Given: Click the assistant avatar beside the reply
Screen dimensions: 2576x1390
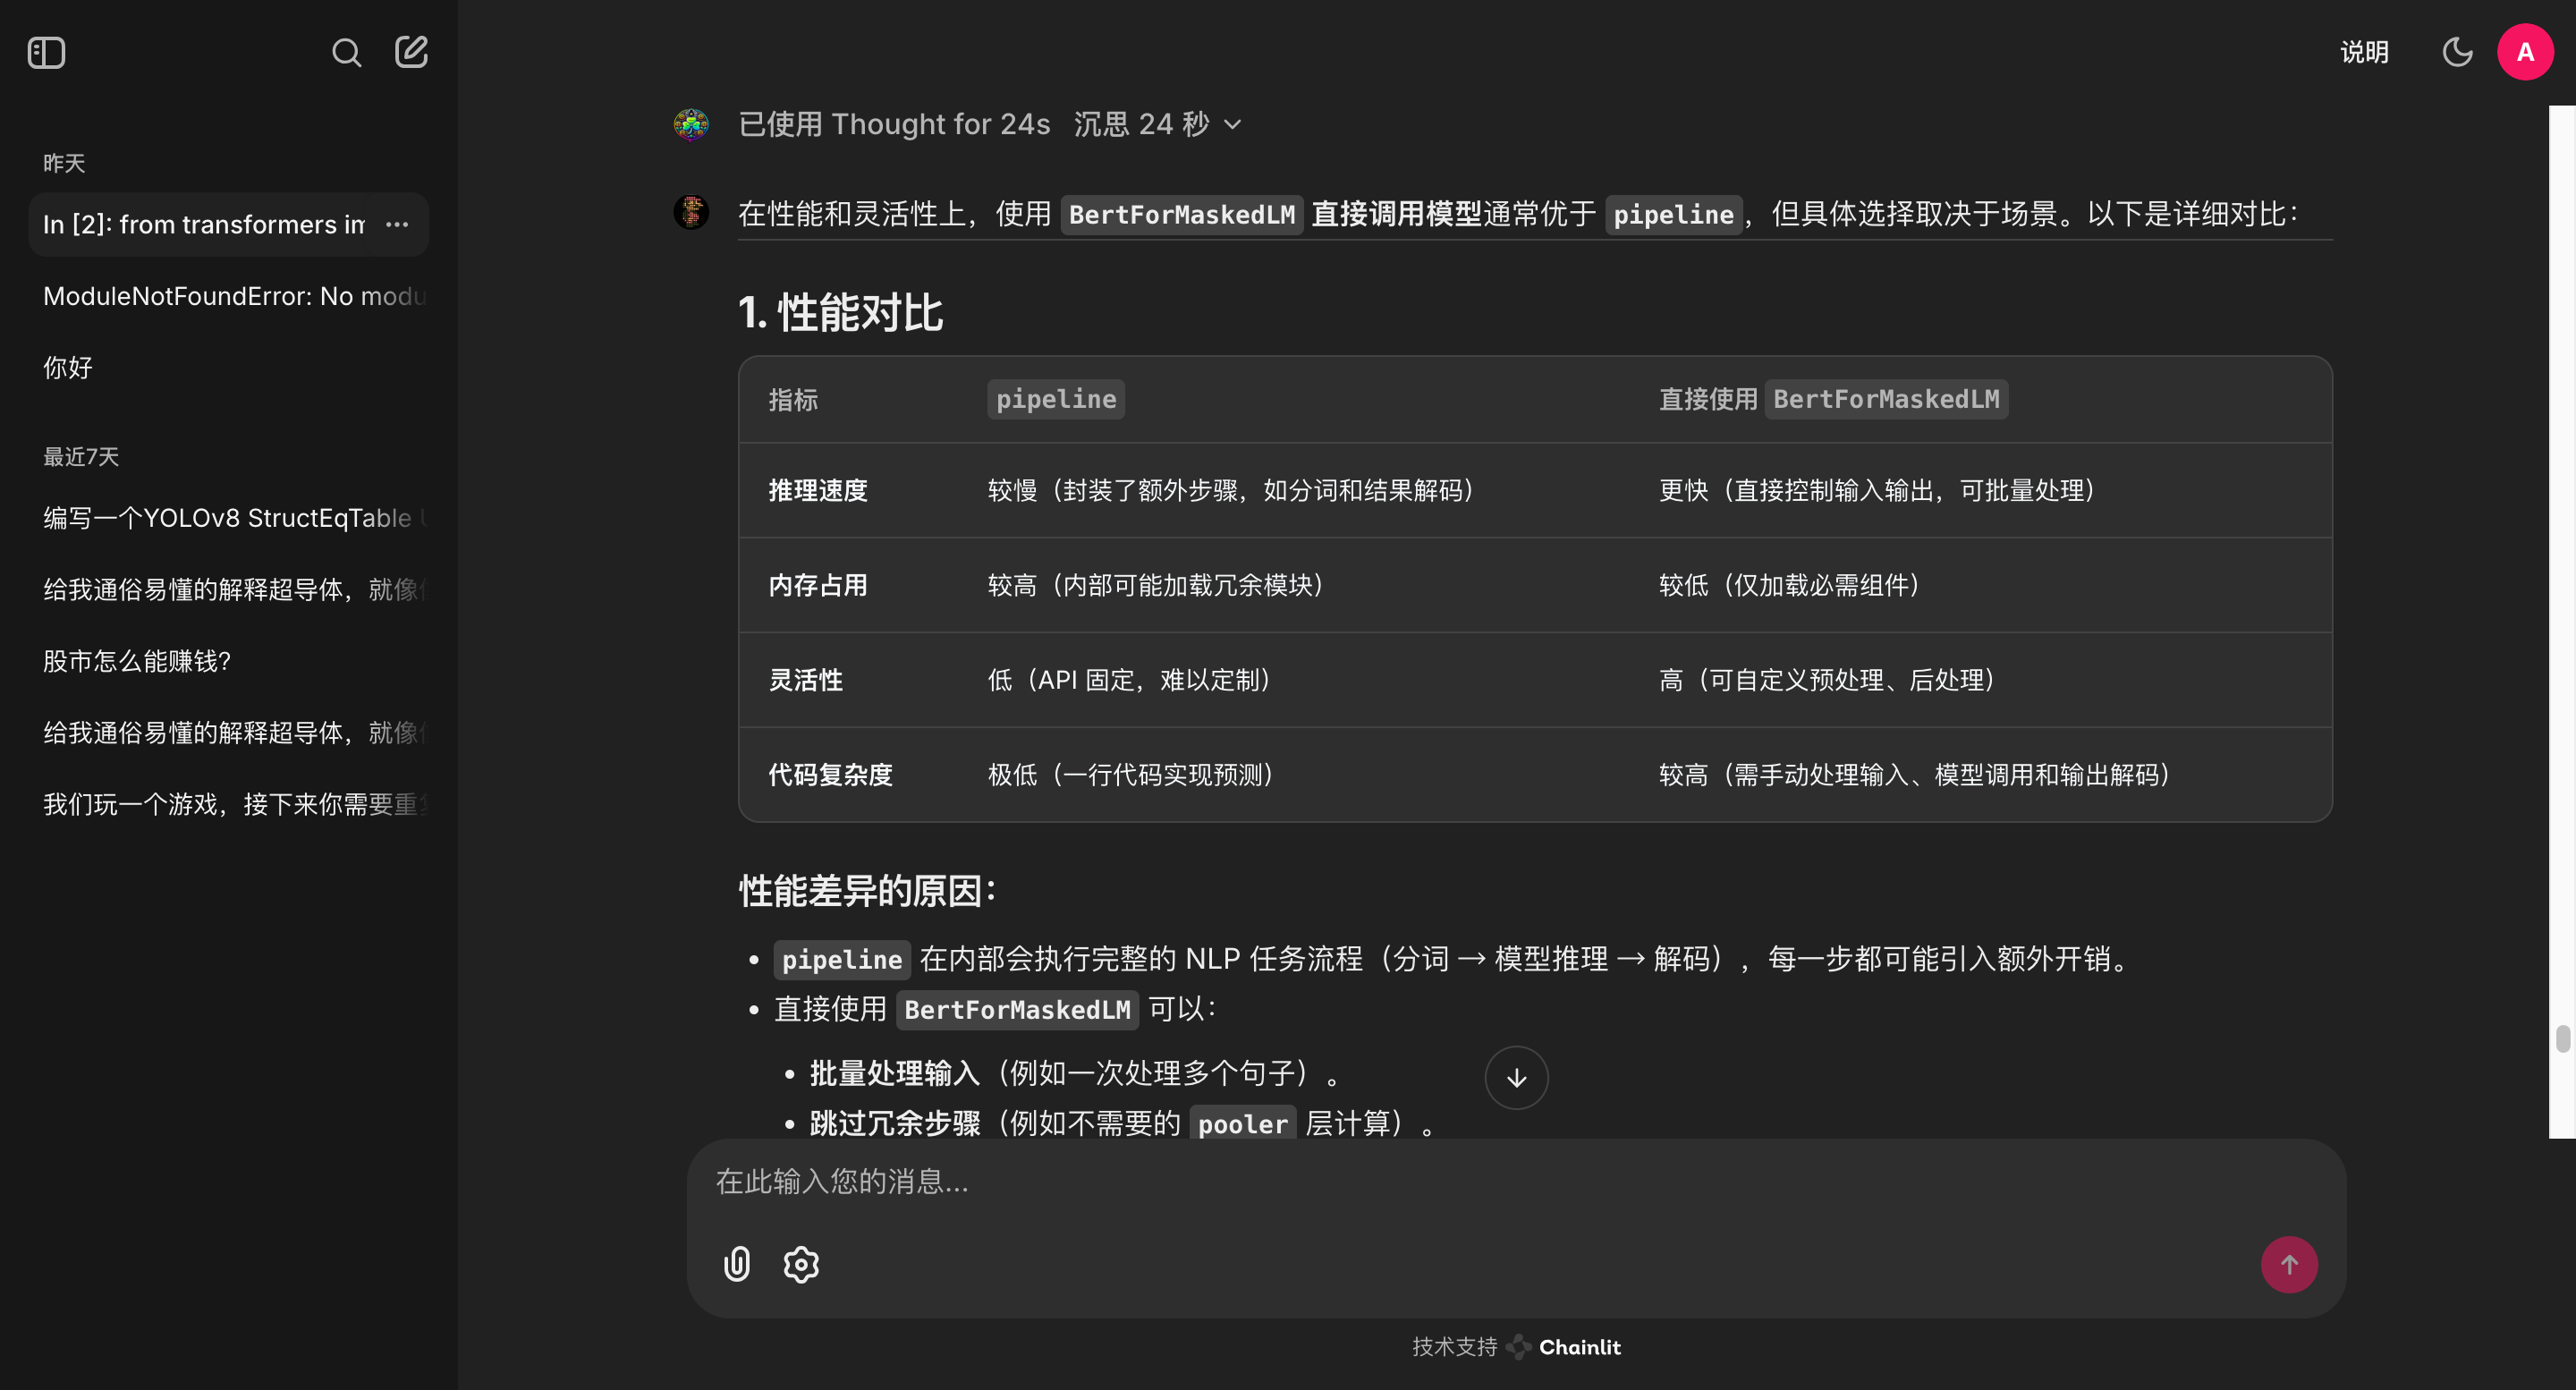Looking at the screenshot, I should tap(691, 212).
